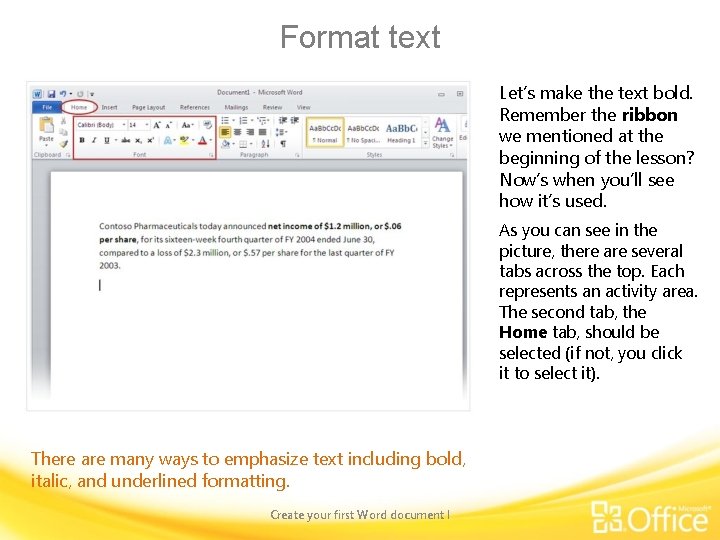This screenshot has height=540, width=720.
Task: Align text left
Action: click(x=225, y=133)
